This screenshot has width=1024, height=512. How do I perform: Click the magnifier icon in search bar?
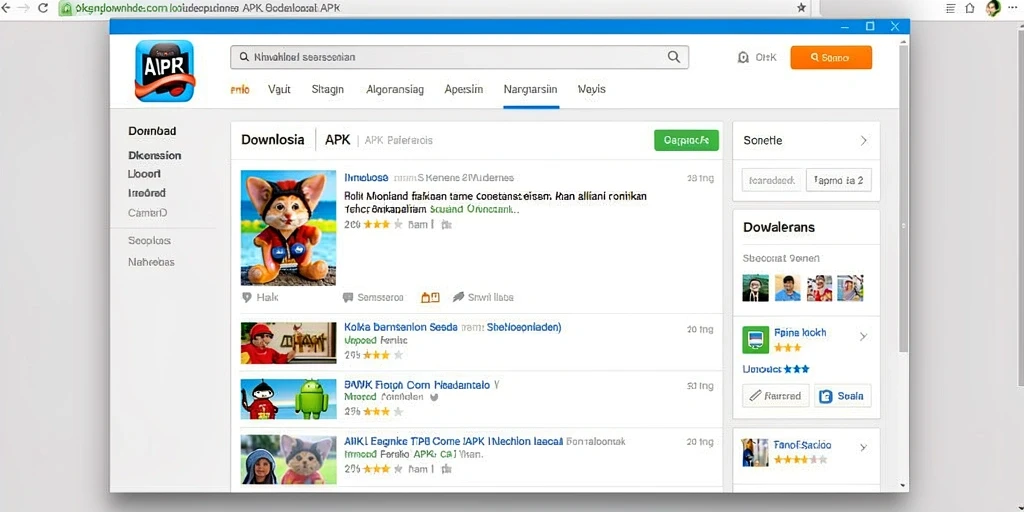(674, 57)
